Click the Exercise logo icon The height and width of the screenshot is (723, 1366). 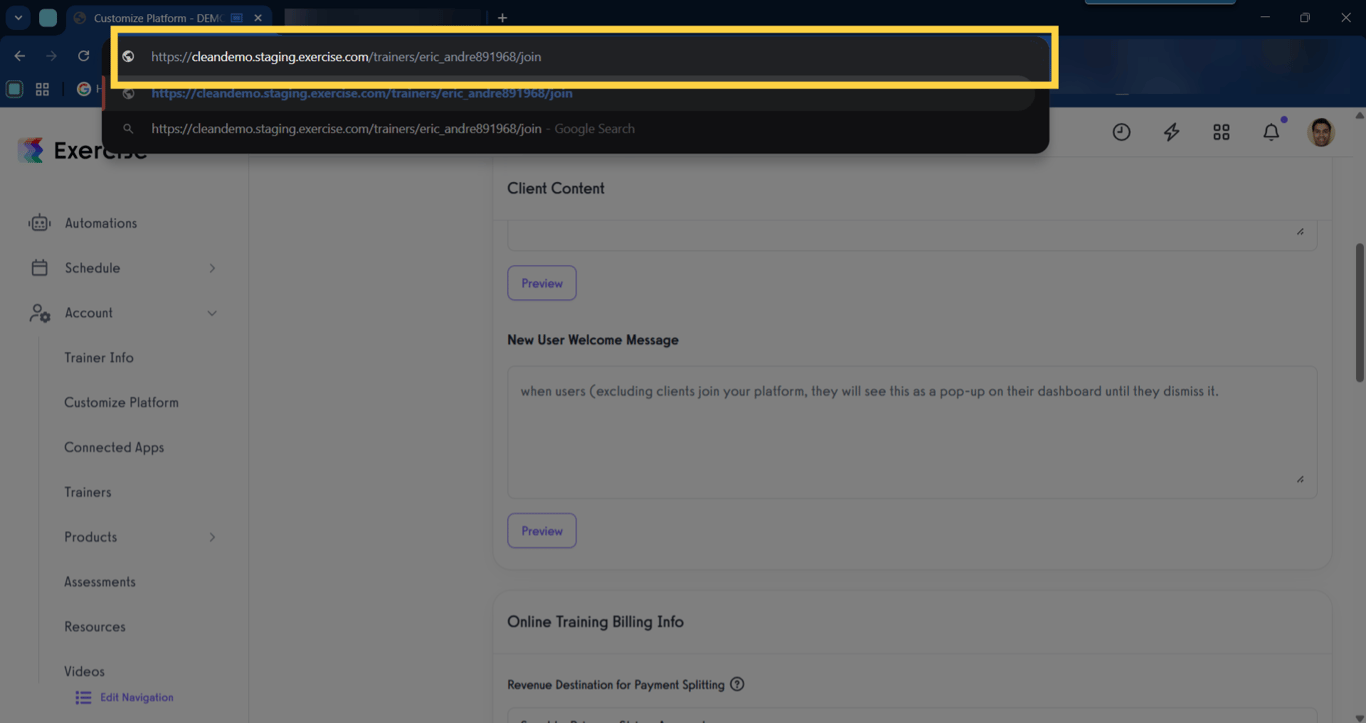click(x=31, y=150)
